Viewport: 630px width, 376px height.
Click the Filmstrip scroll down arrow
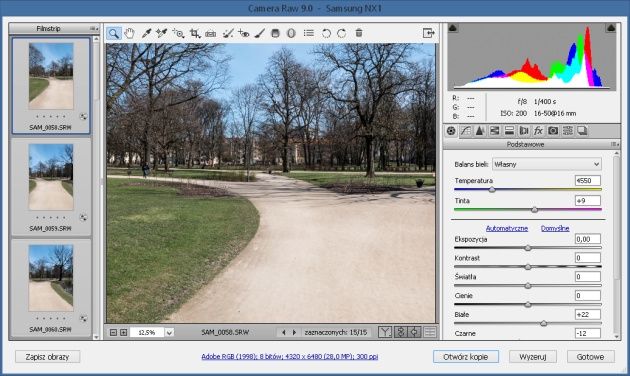(96, 337)
